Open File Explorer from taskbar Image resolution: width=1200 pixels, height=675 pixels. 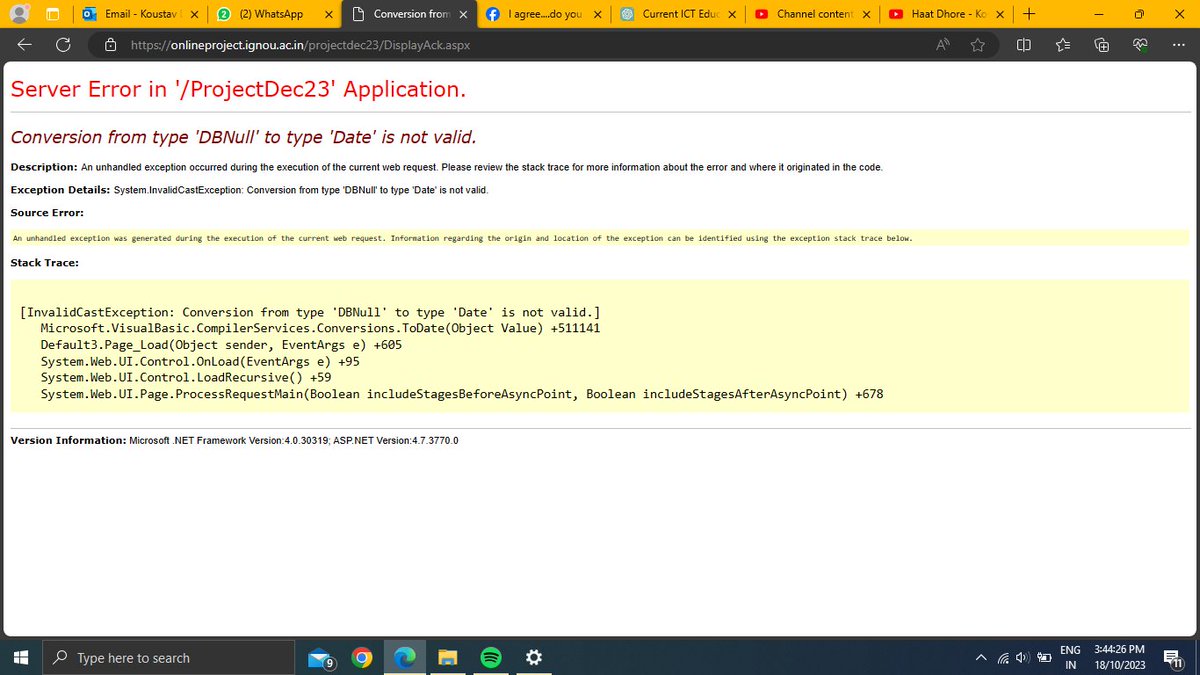448,657
